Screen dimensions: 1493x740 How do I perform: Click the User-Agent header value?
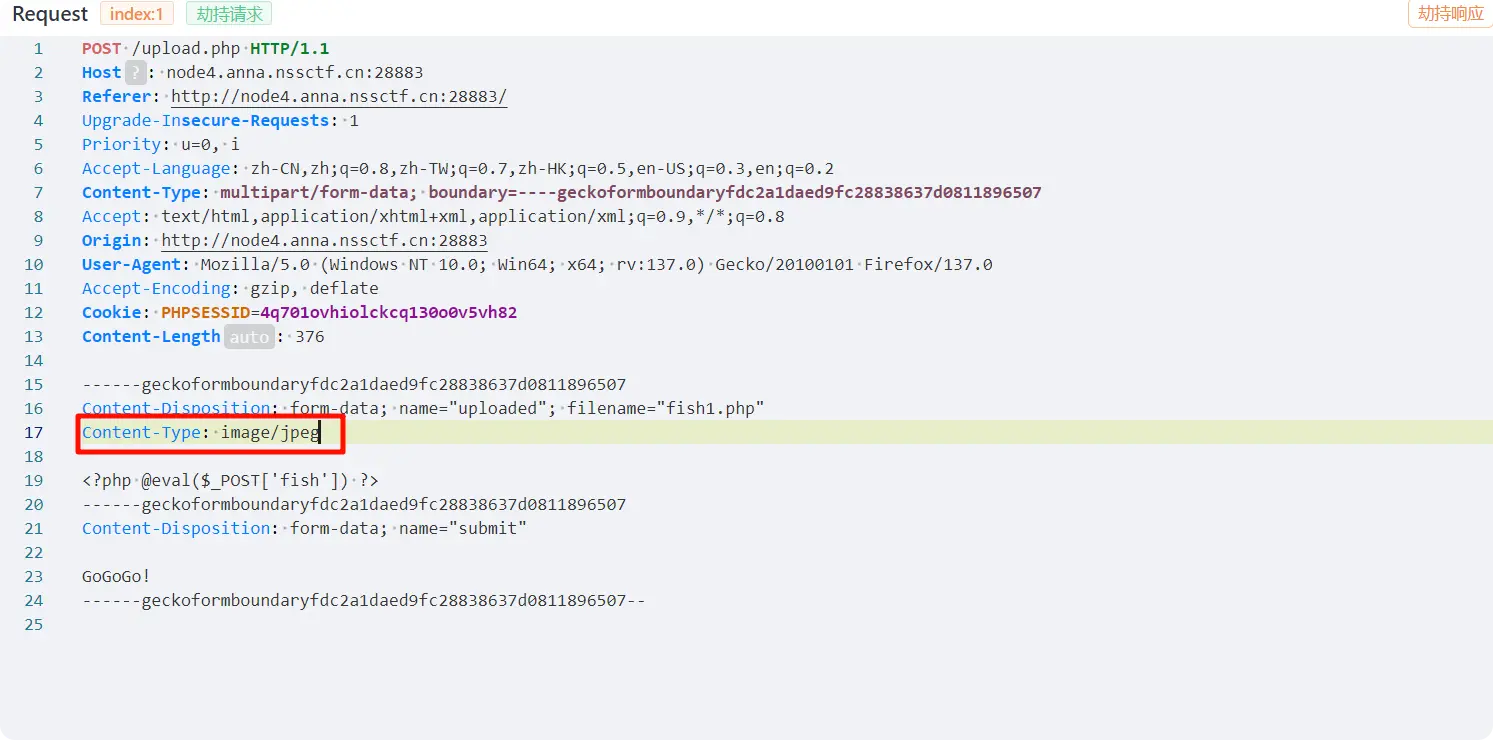(596, 264)
